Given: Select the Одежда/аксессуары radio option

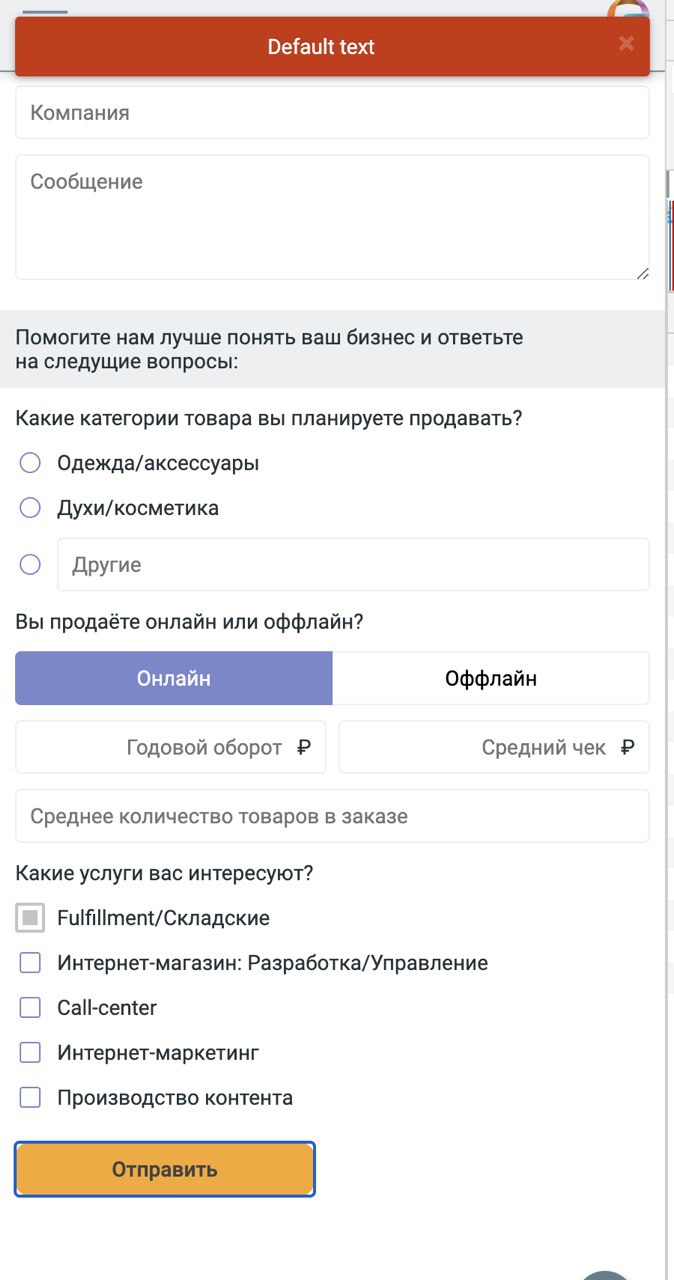Looking at the screenshot, I should 30,463.
